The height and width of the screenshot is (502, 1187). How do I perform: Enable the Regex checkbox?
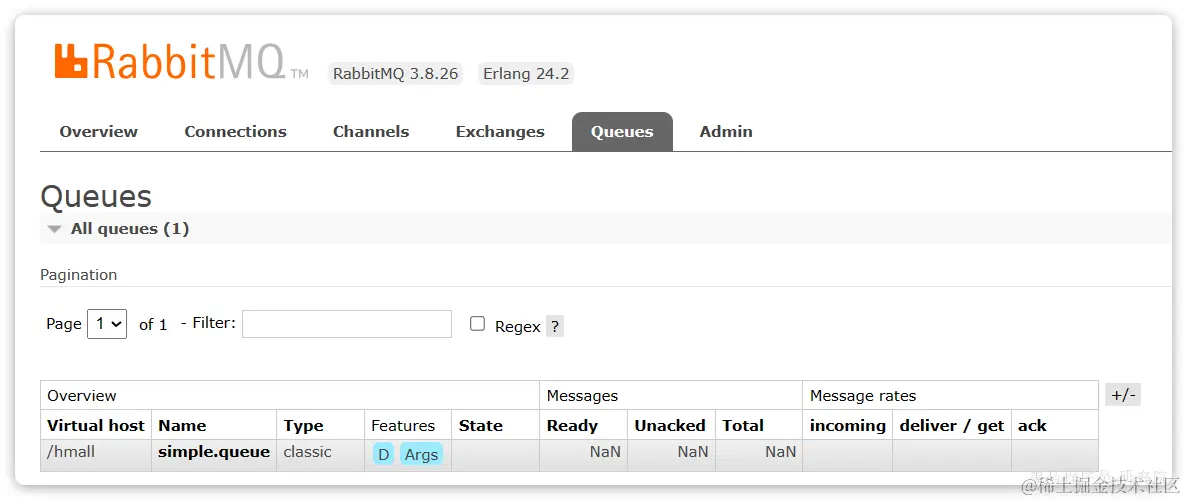tap(477, 324)
